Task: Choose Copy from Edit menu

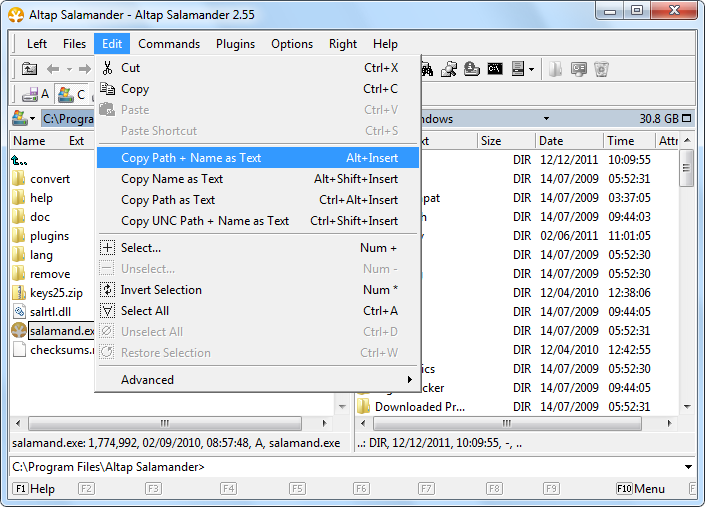Action: pyautogui.click(x=258, y=89)
